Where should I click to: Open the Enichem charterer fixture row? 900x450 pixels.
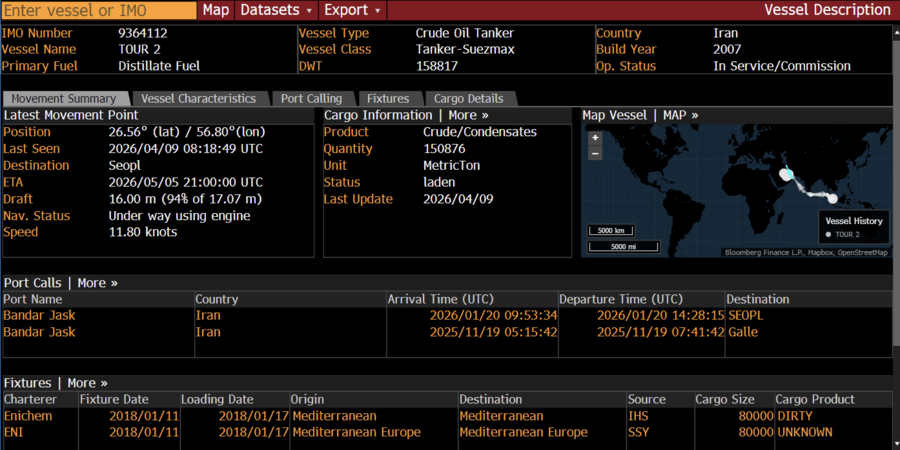pyautogui.click(x=28, y=416)
